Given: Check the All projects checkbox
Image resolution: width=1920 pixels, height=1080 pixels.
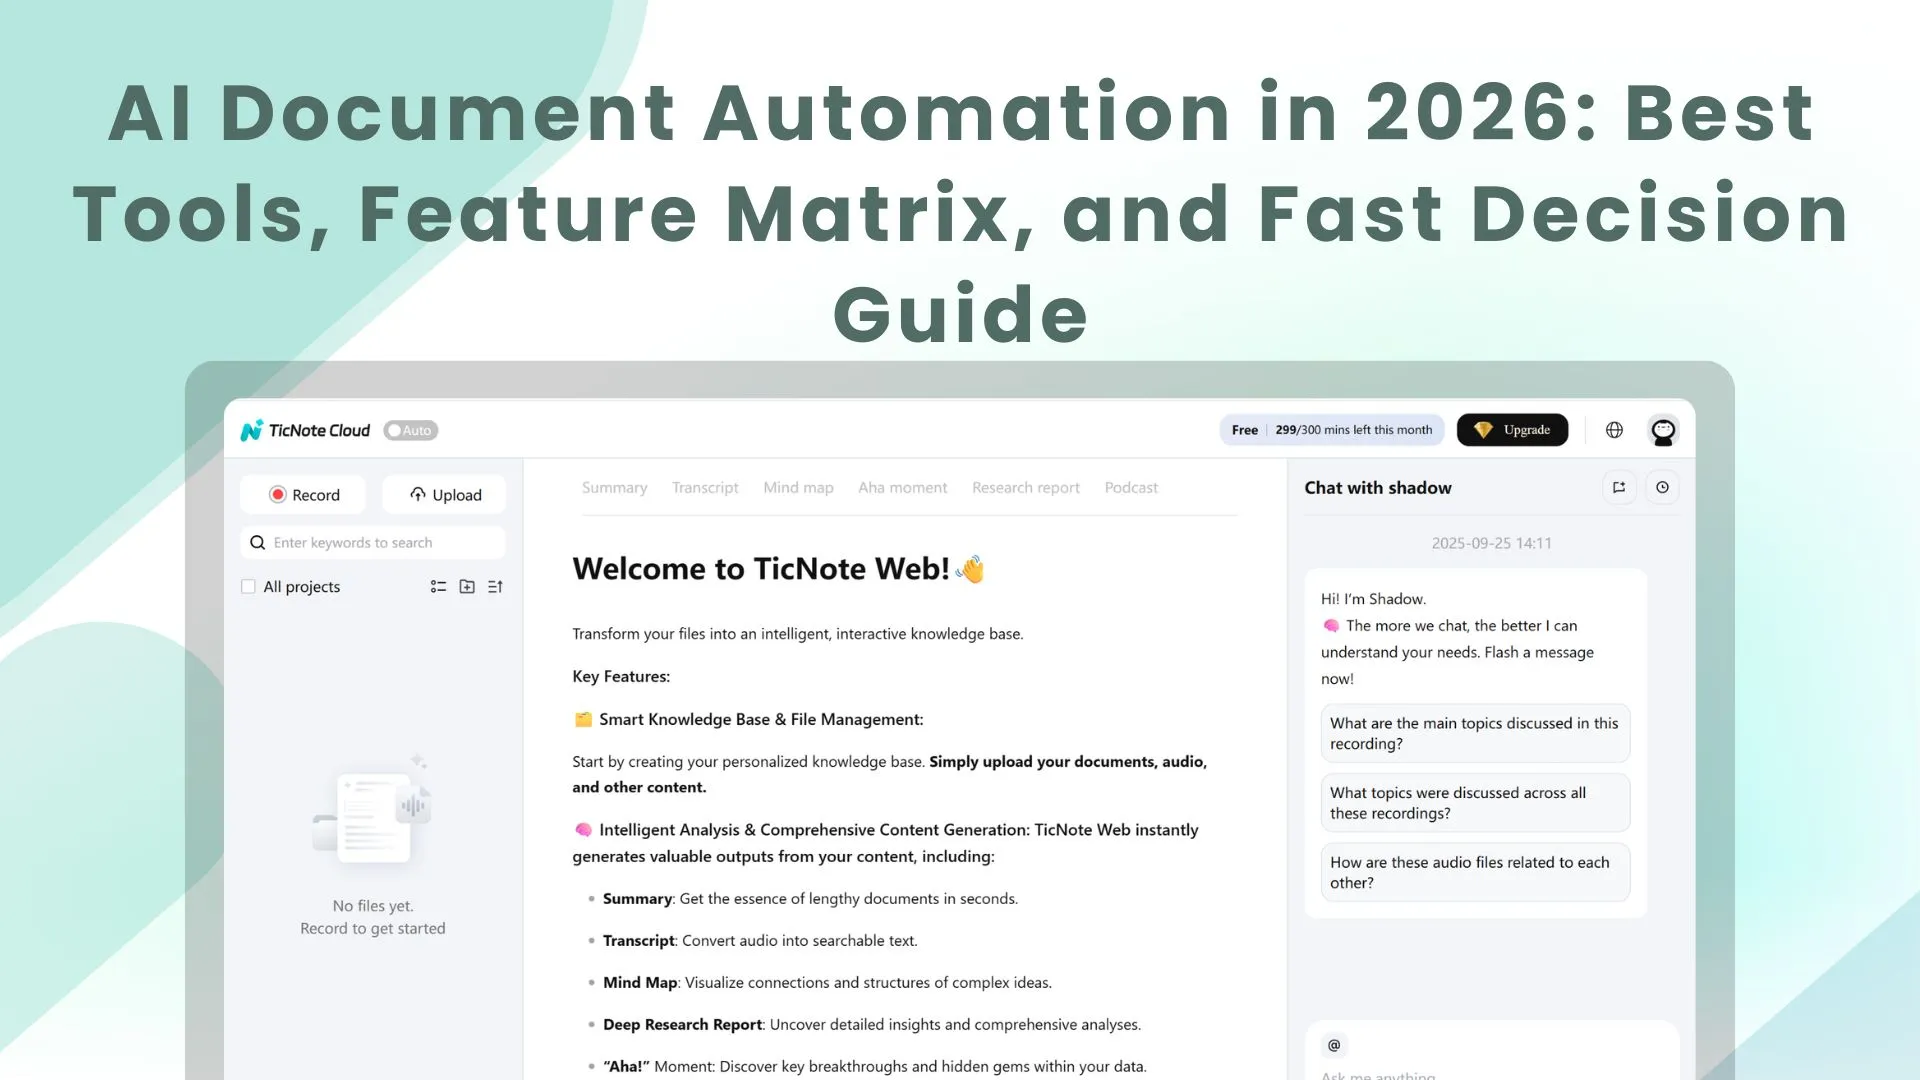Looking at the screenshot, I should pos(248,587).
